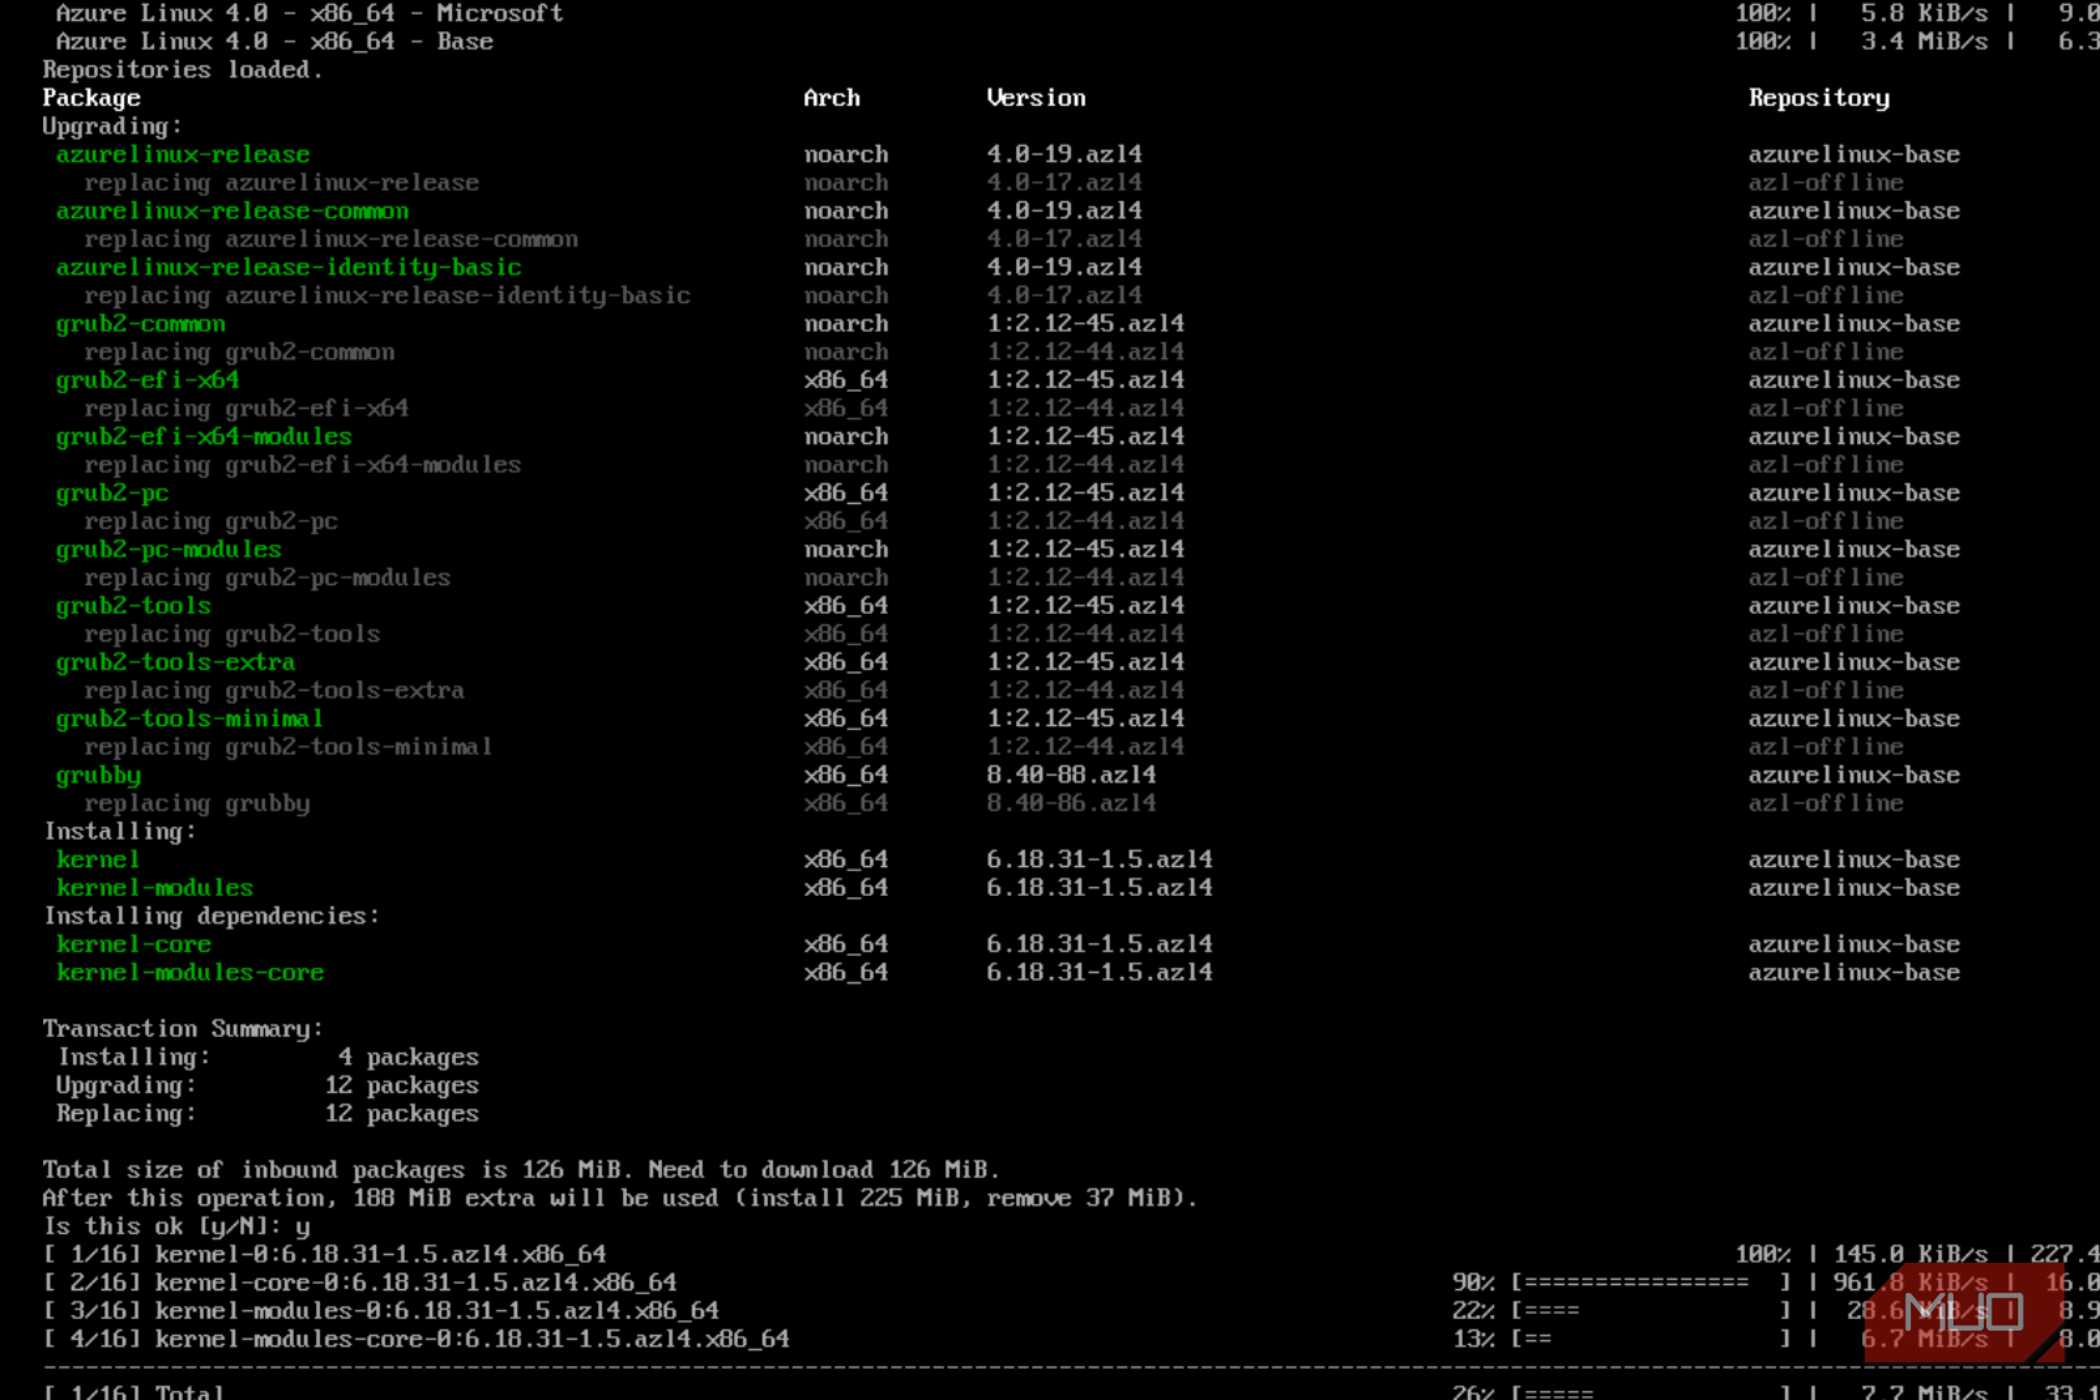
Task: Click the grub2-pc package name
Action: pyautogui.click(x=112, y=494)
